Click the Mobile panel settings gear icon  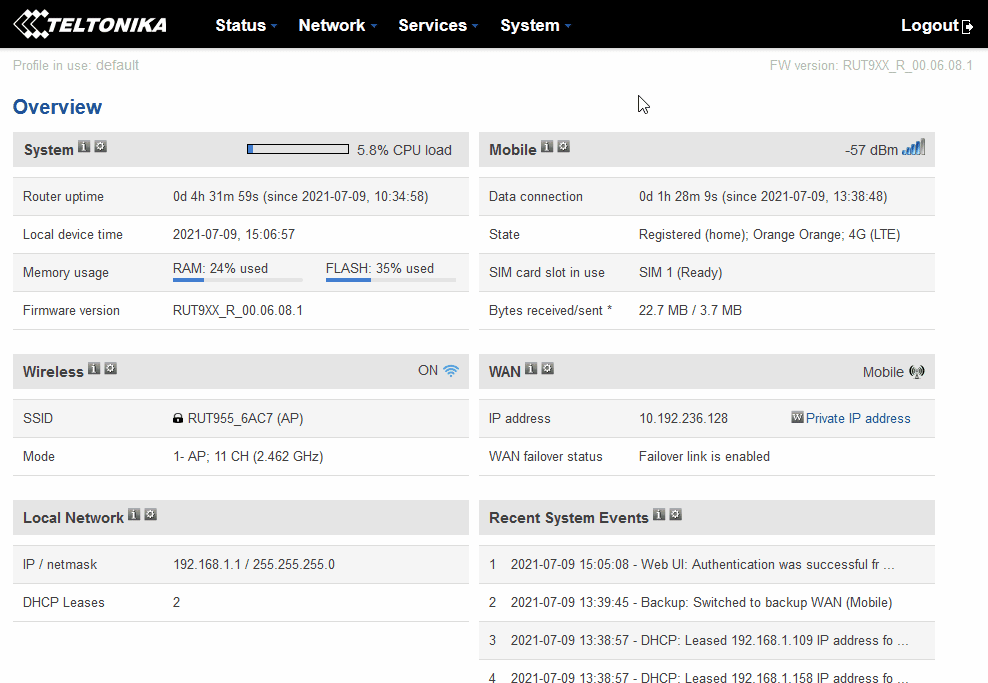pyautogui.click(x=564, y=147)
